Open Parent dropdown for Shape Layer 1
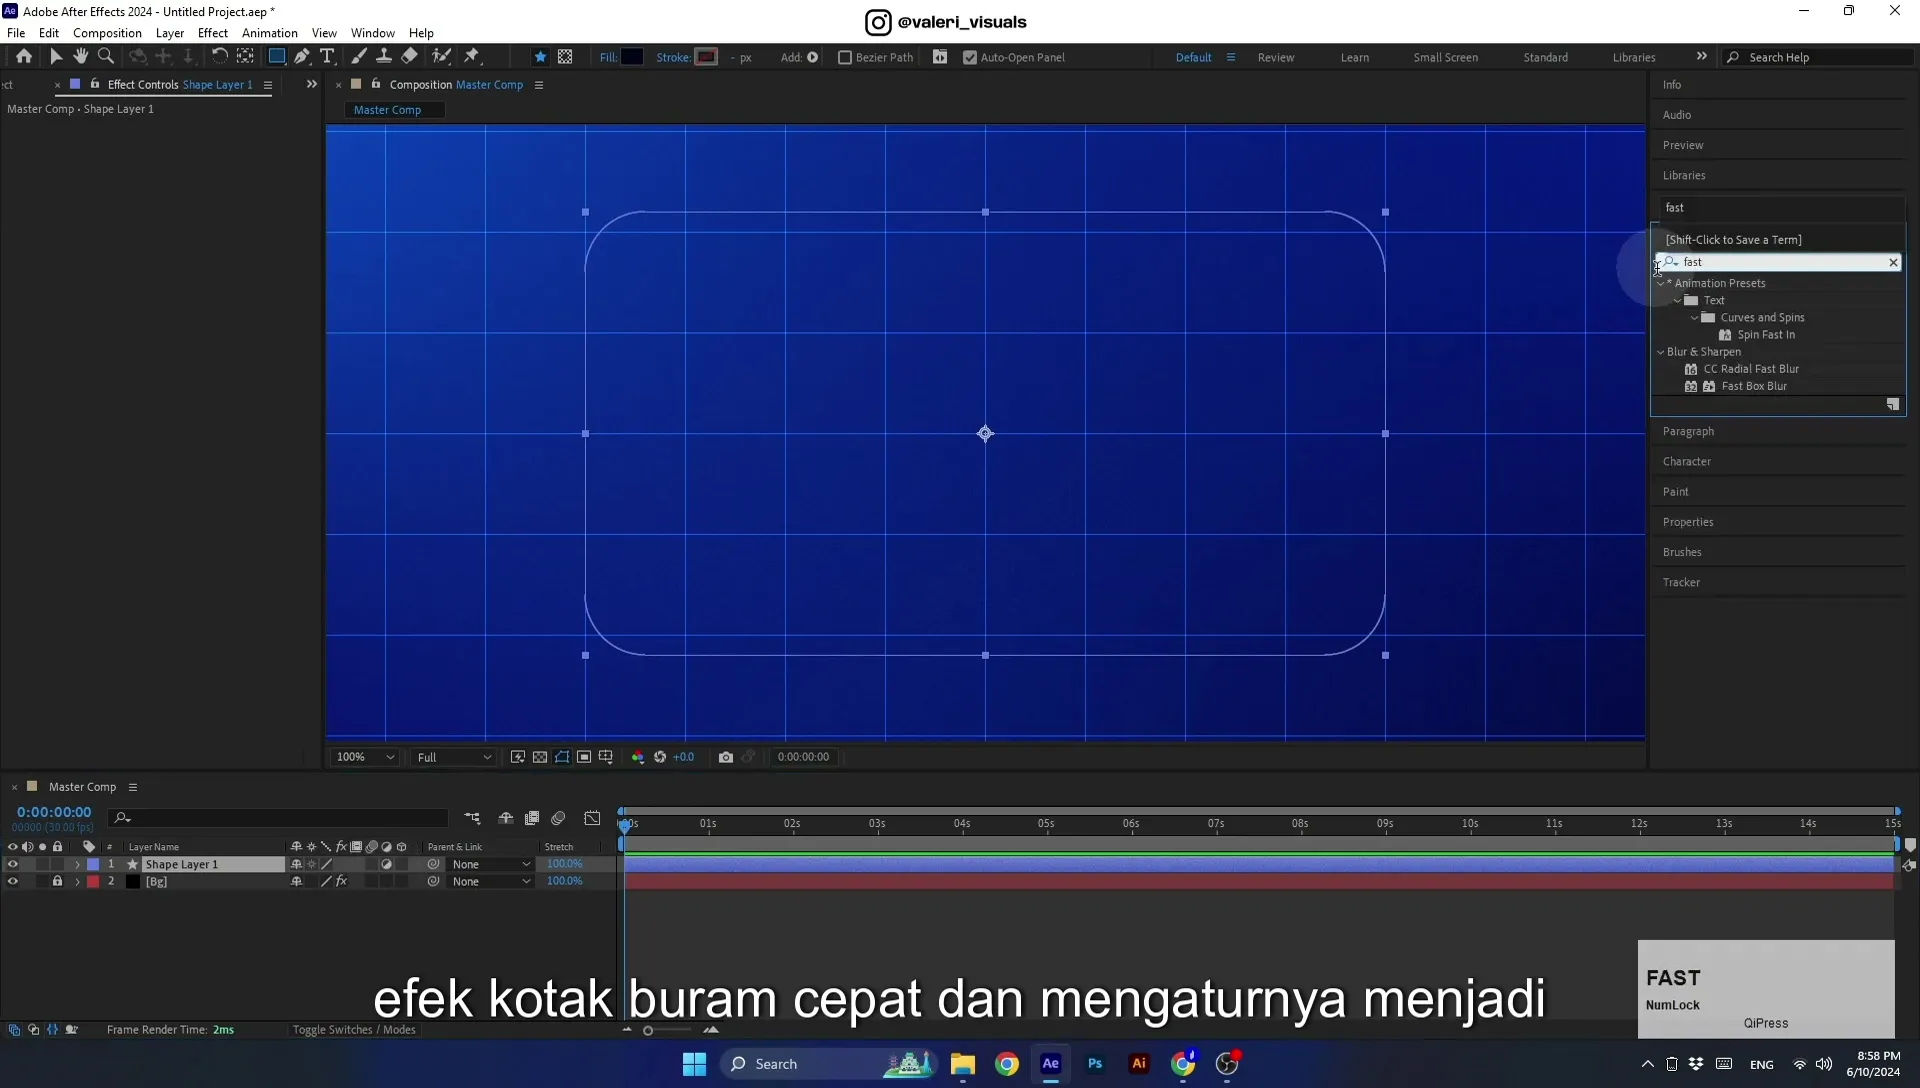Viewport: 1920px width, 1088px height. [x=490, y=864]
